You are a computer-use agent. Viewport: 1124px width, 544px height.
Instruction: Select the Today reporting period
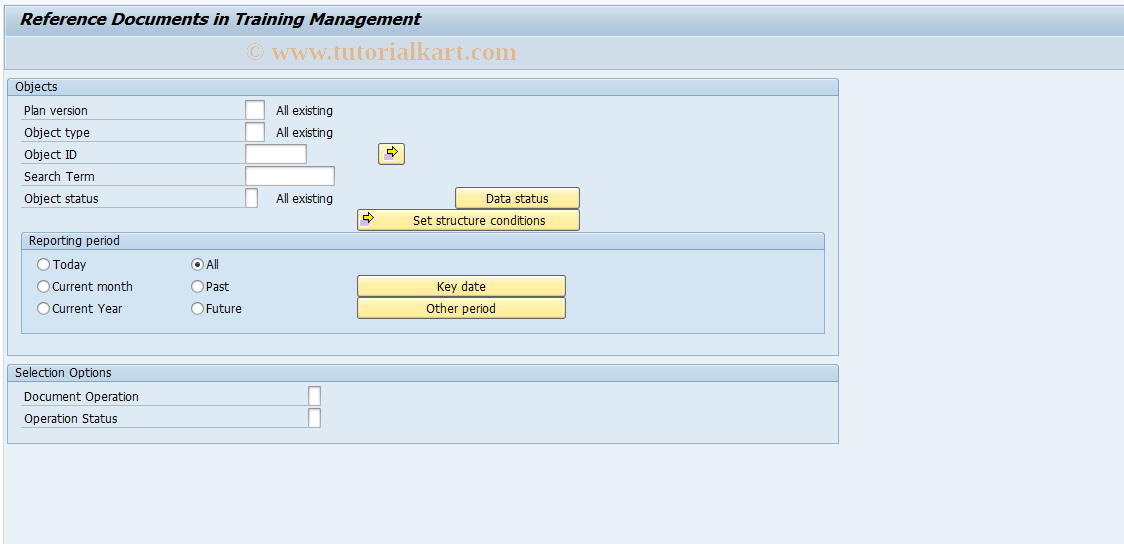pos(44,264)
